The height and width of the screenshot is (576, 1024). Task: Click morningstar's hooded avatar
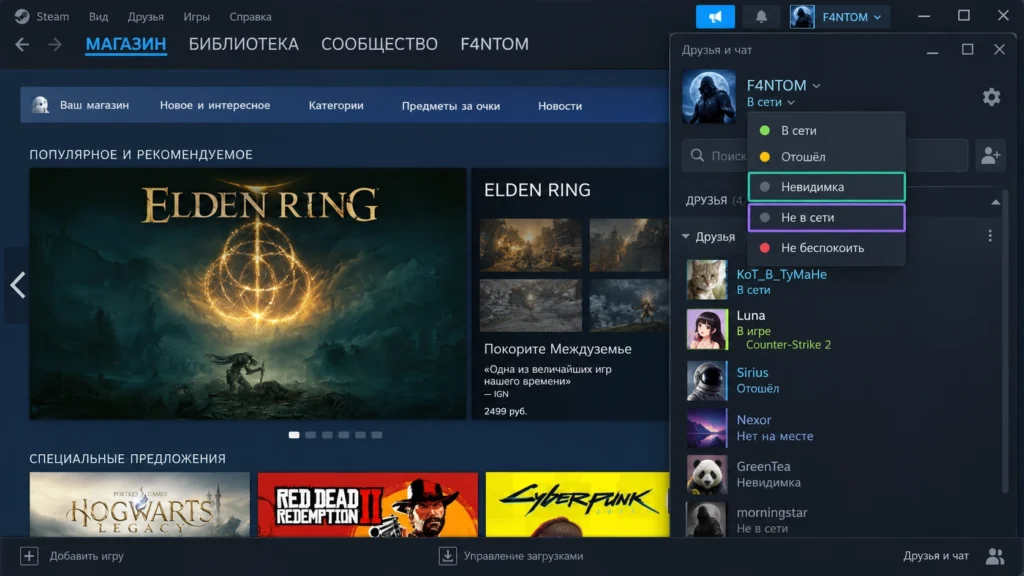point(707,520)
